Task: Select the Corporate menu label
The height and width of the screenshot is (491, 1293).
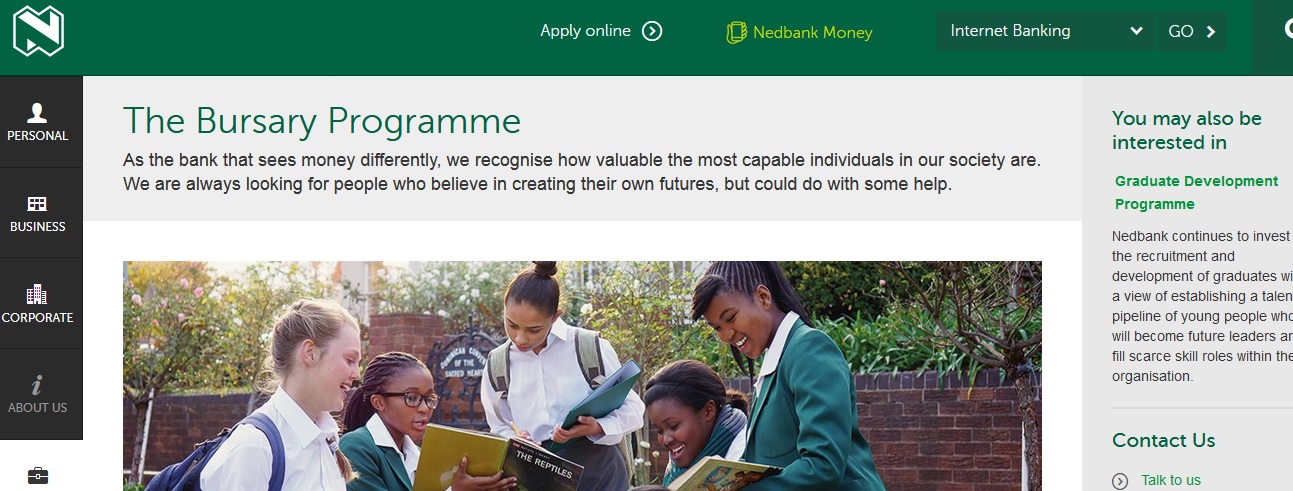Action: 38,318
